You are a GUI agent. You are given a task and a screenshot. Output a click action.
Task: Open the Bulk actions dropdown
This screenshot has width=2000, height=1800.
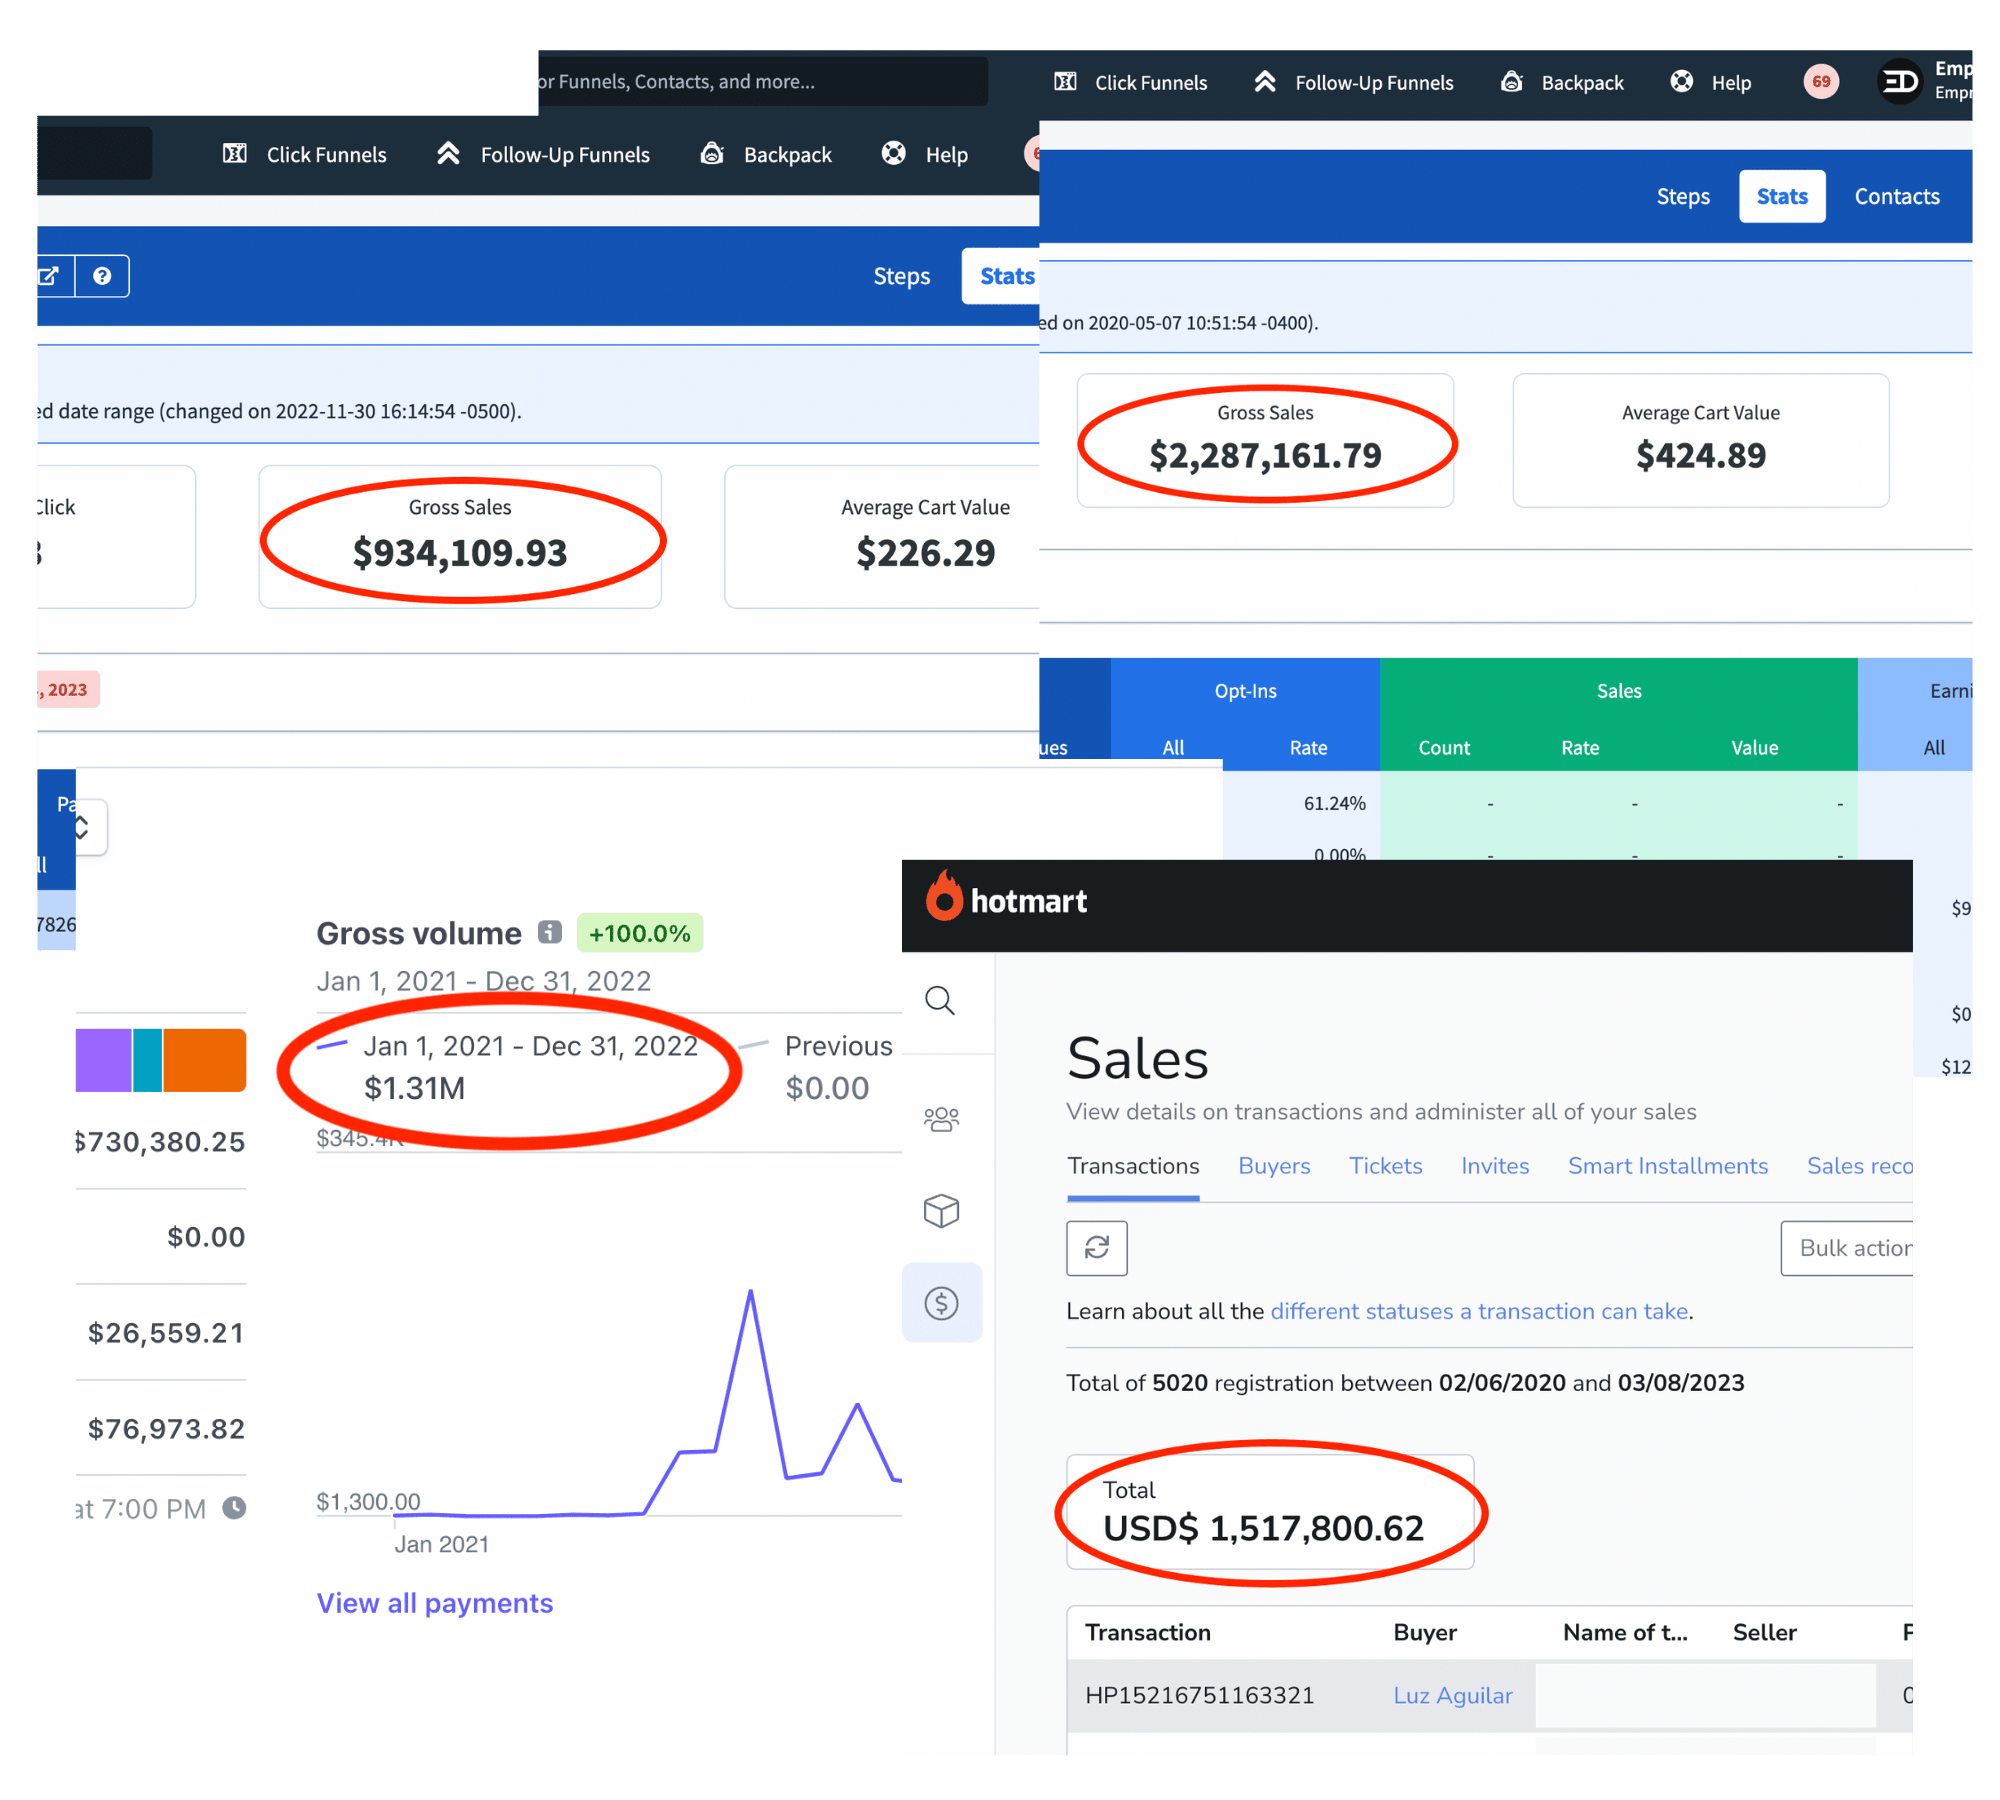click(1850, 1248)
